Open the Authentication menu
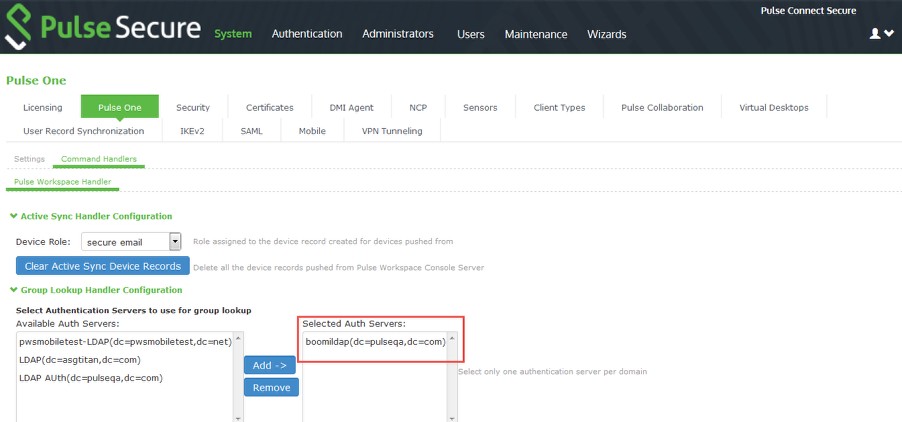The width and height of the screenshot is (902, 422). [307, 34]
